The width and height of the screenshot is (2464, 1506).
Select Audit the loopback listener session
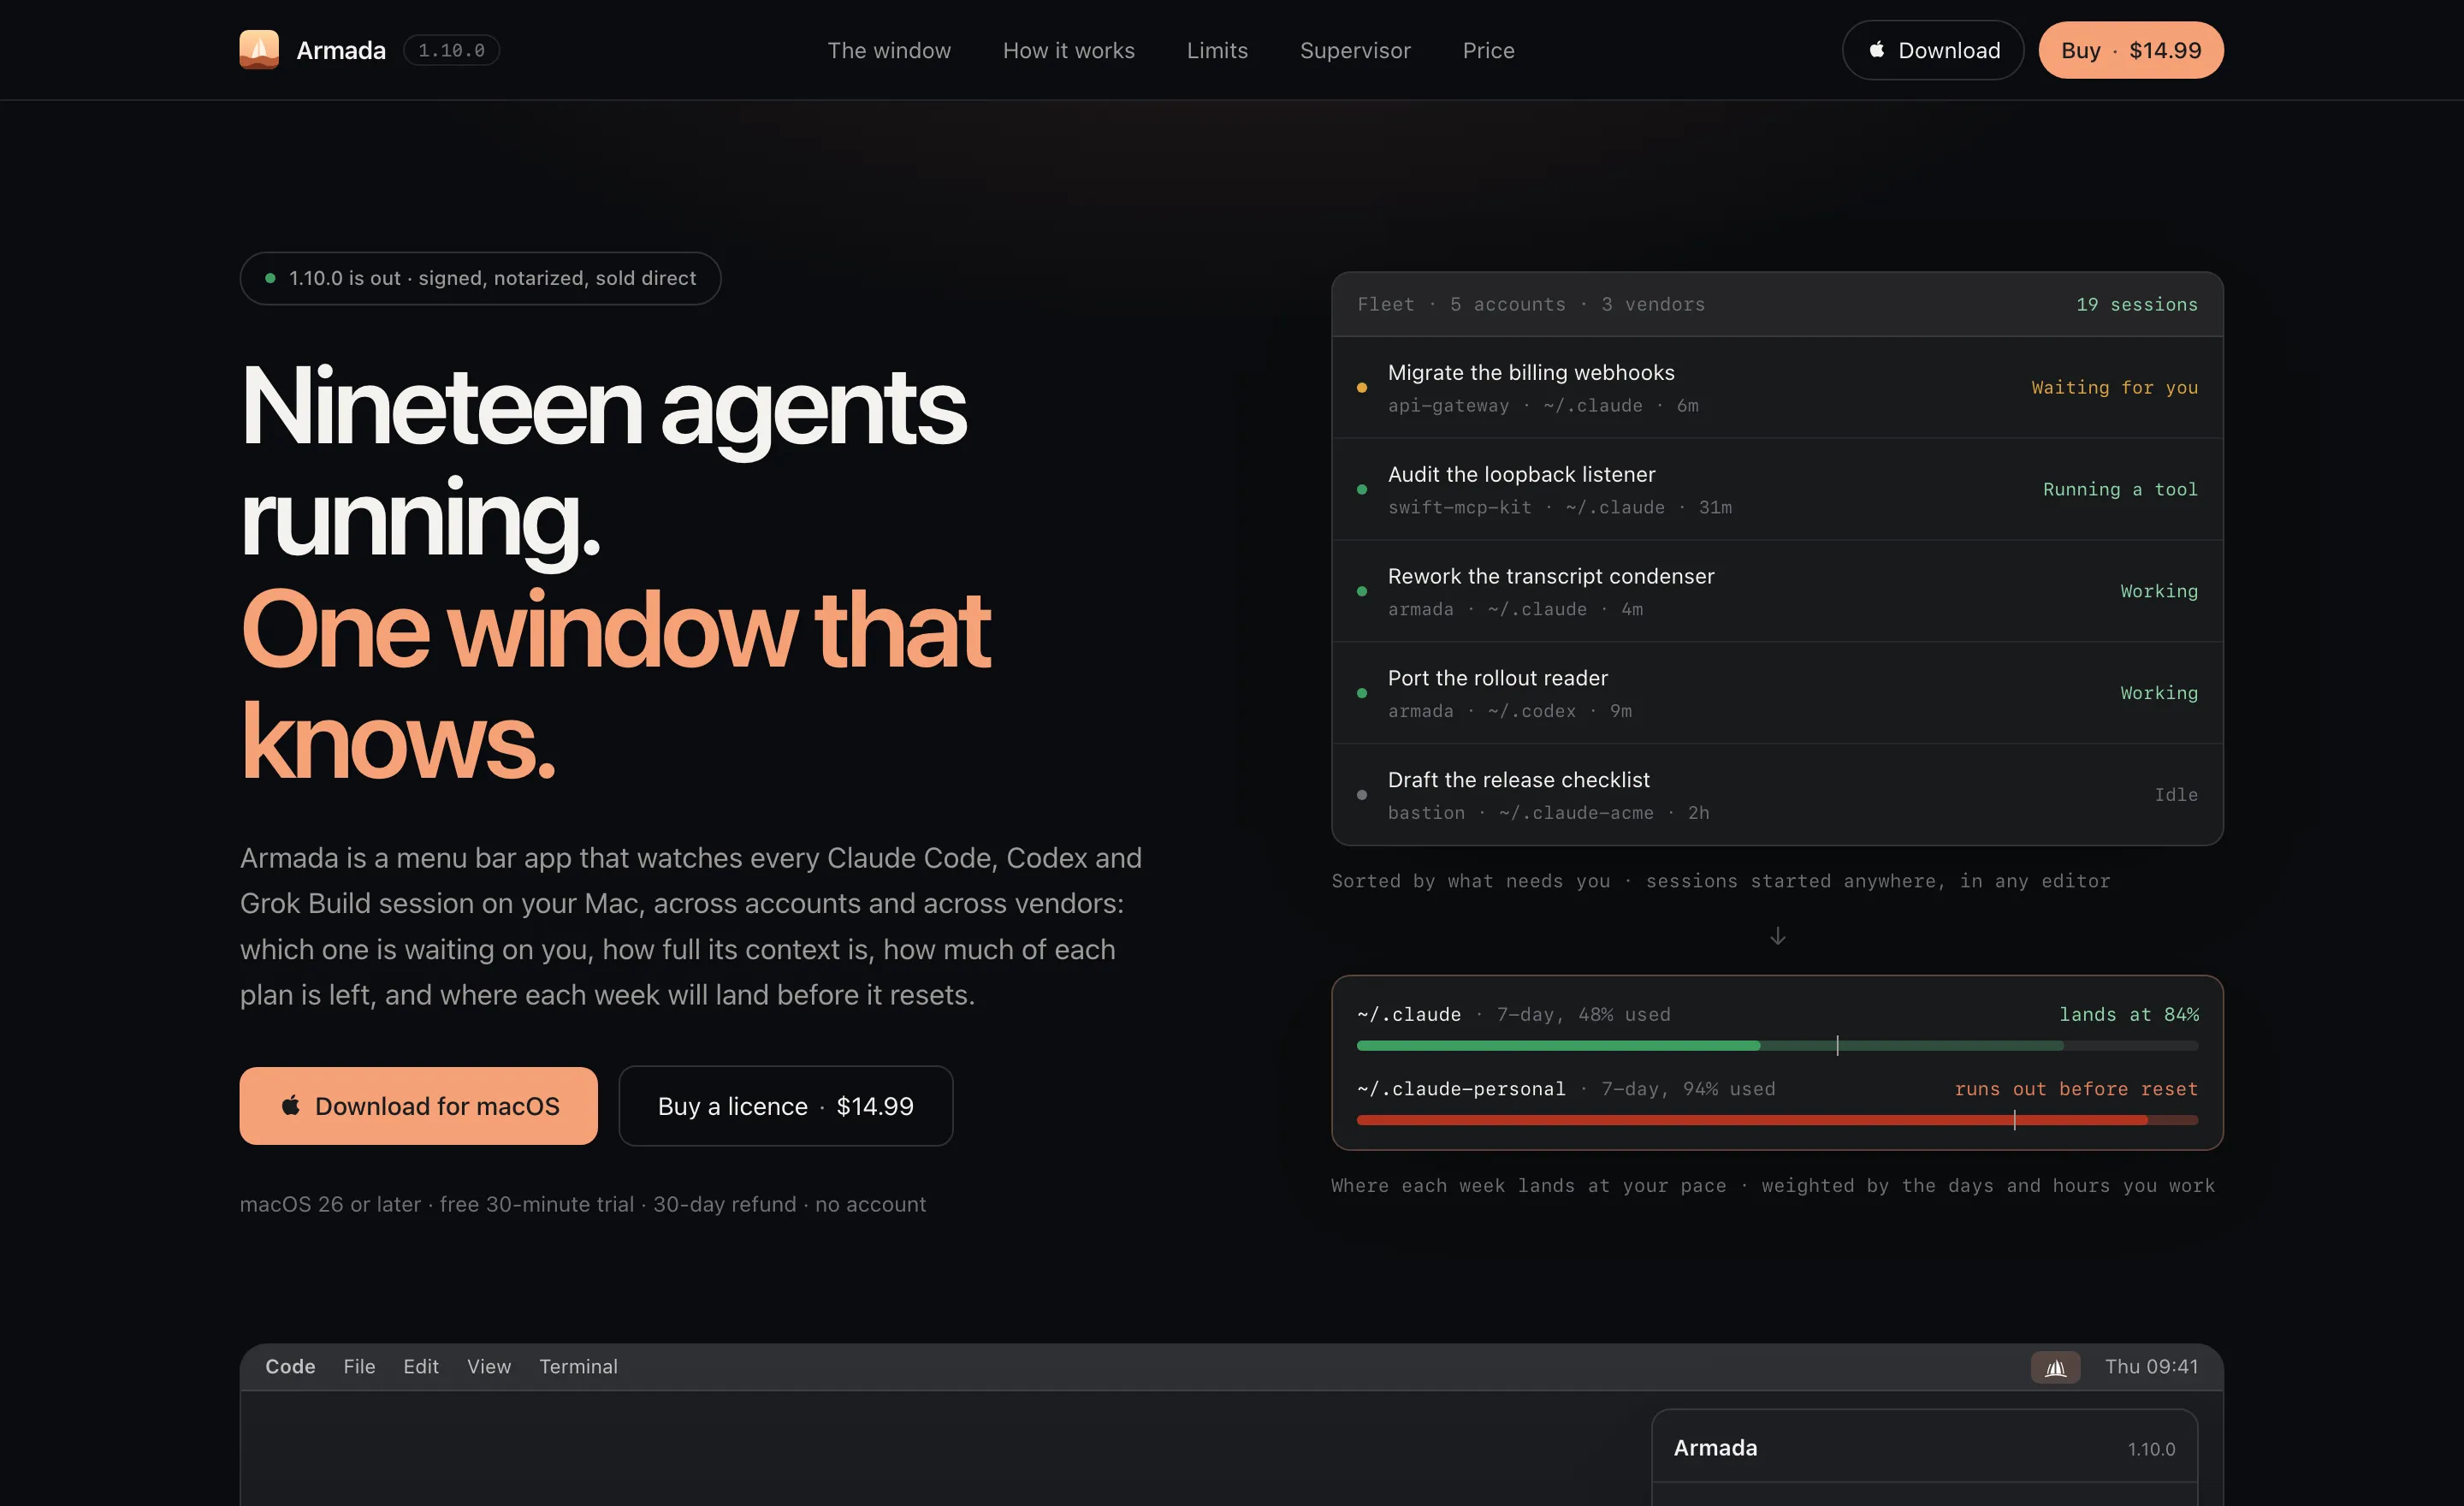(x=1777, y=490)
